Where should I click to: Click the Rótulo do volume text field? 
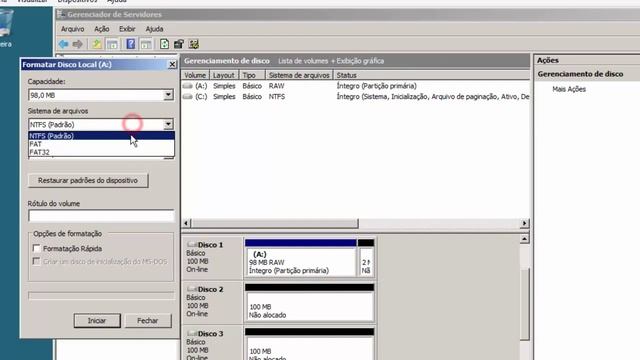tap(101, 216)
